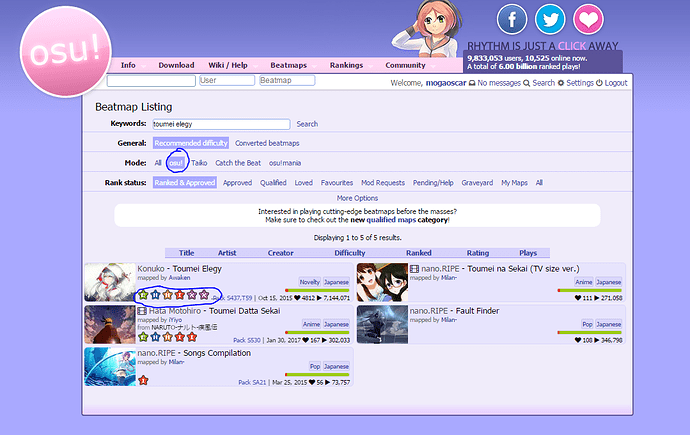Click the osu! logo circle

(x=66, y=51)
